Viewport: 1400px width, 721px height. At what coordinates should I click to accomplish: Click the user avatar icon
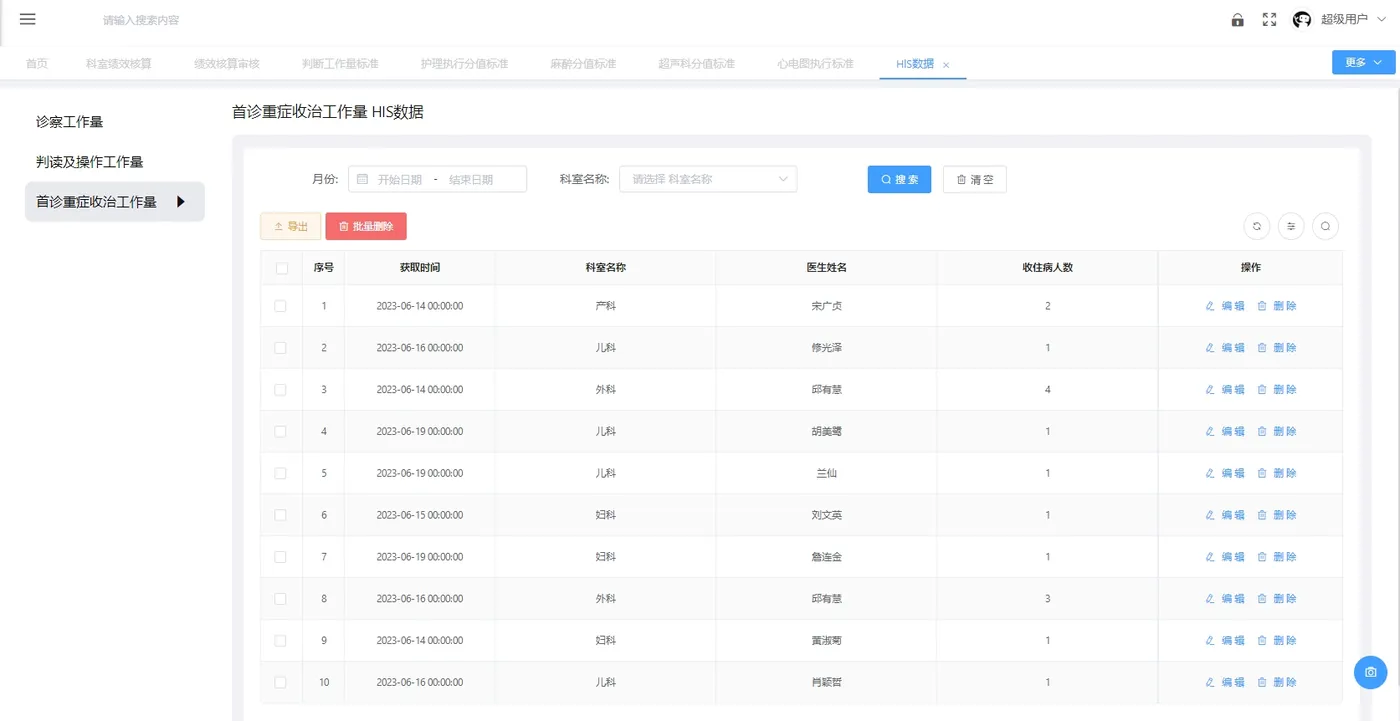(1302, 20)
